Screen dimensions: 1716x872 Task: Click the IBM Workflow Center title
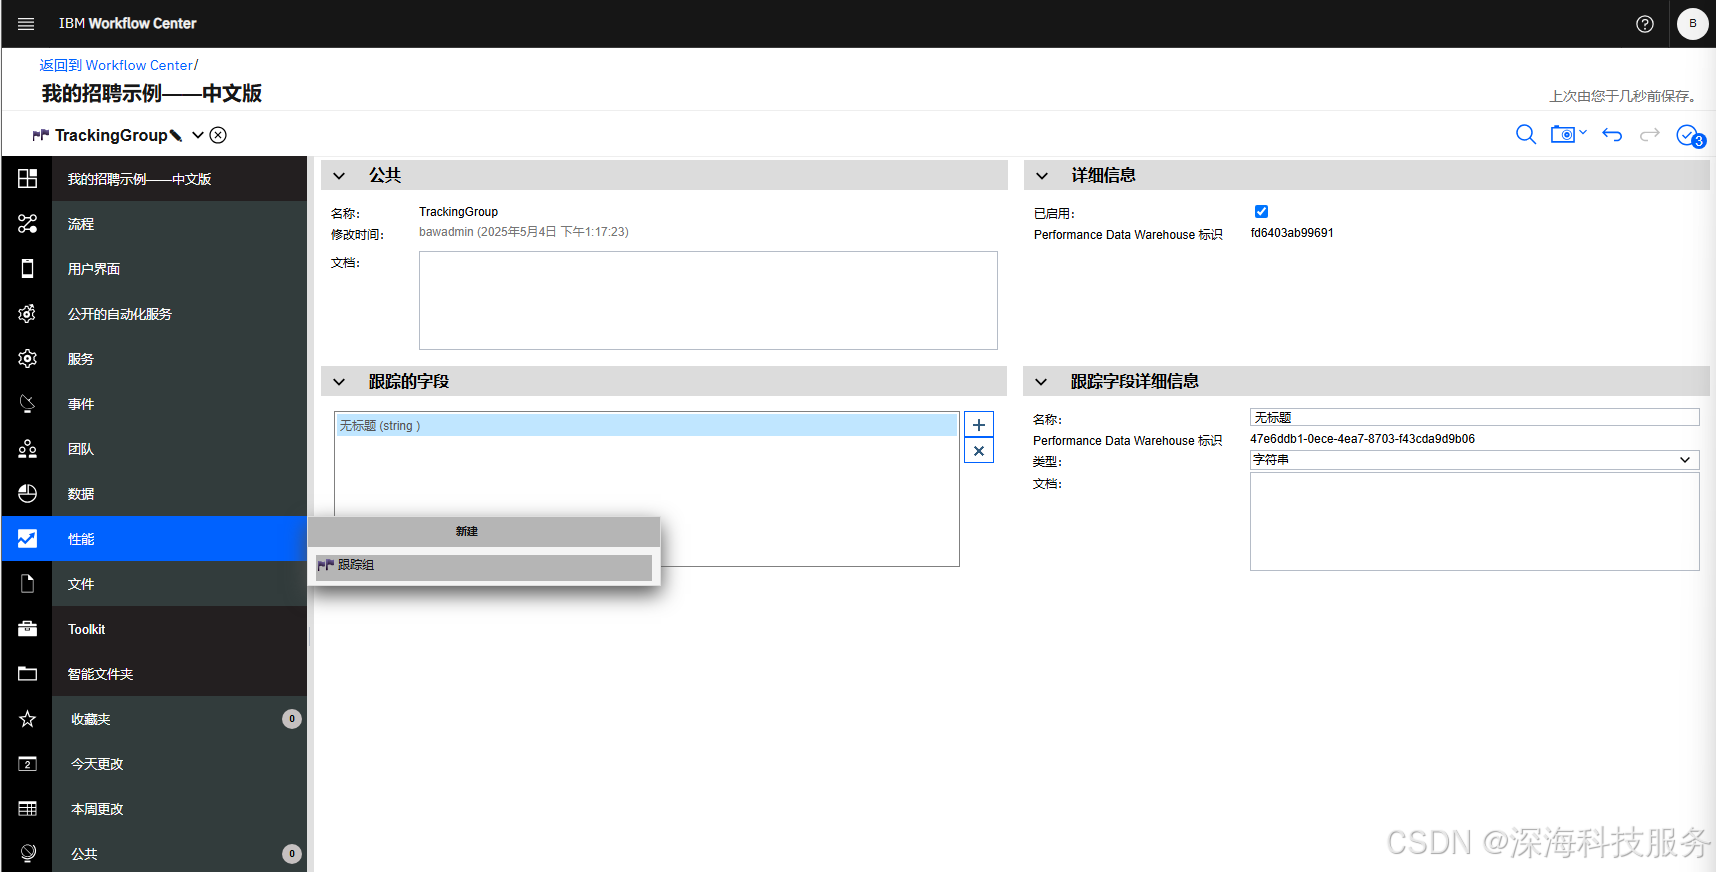[x=127, y=24]
